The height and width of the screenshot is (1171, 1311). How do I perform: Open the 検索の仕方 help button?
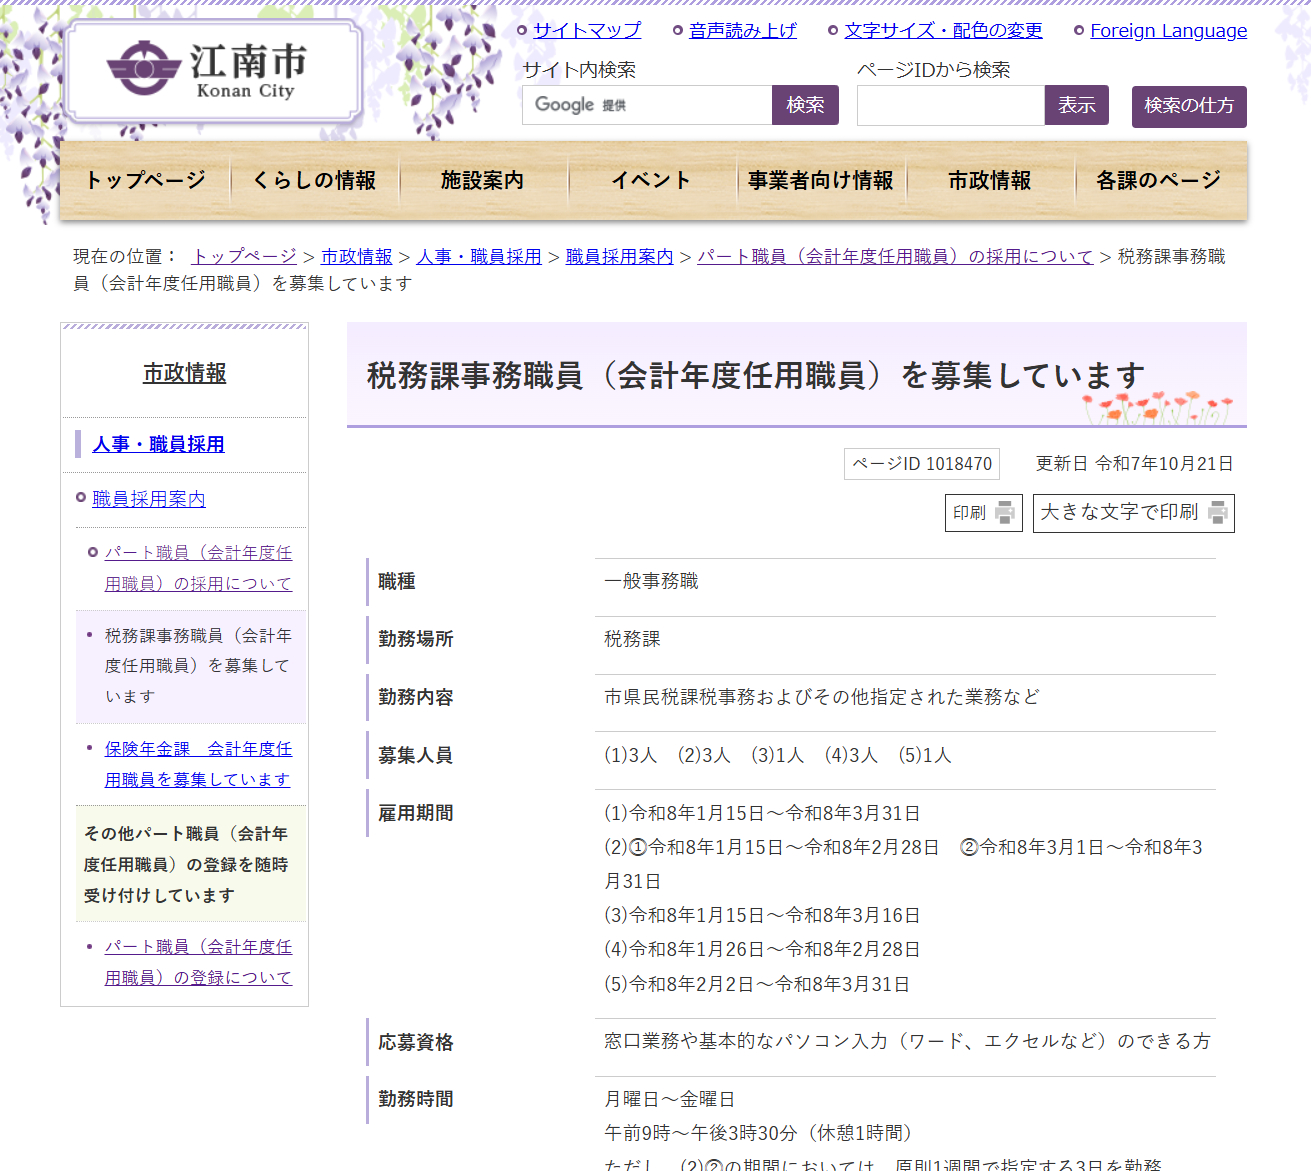pyautogui.click(x=1188, y=106)
